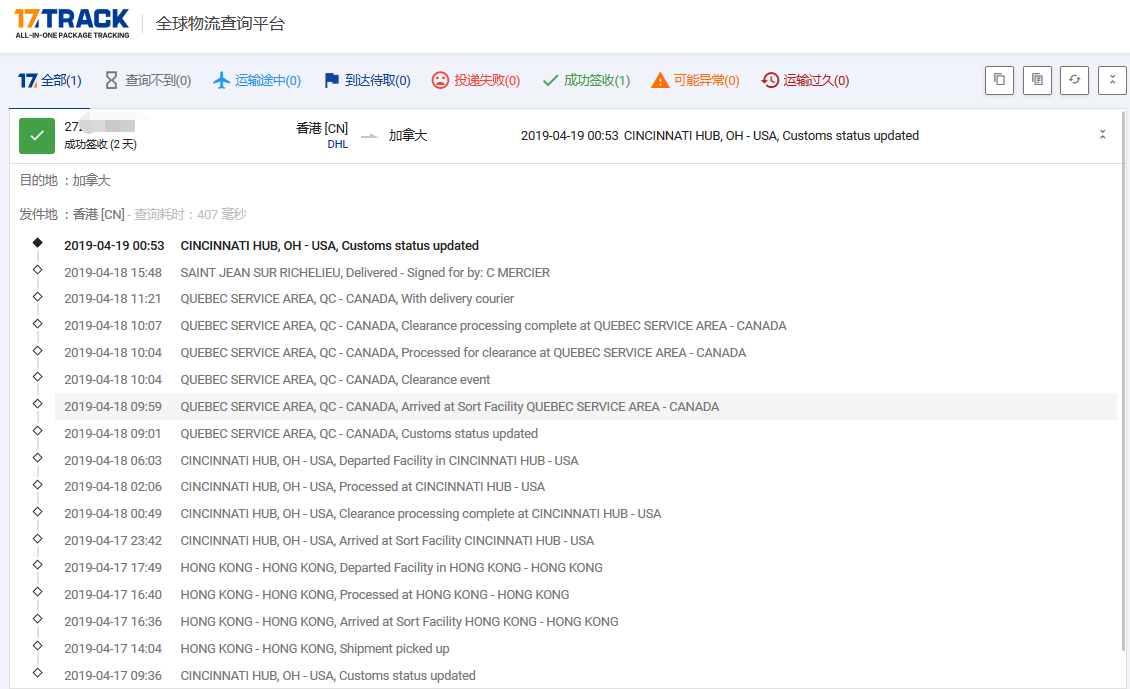Click the 17TRACK logo
Image resolution: width=1130 pixels, height=689 pixels.
point(72,23)
